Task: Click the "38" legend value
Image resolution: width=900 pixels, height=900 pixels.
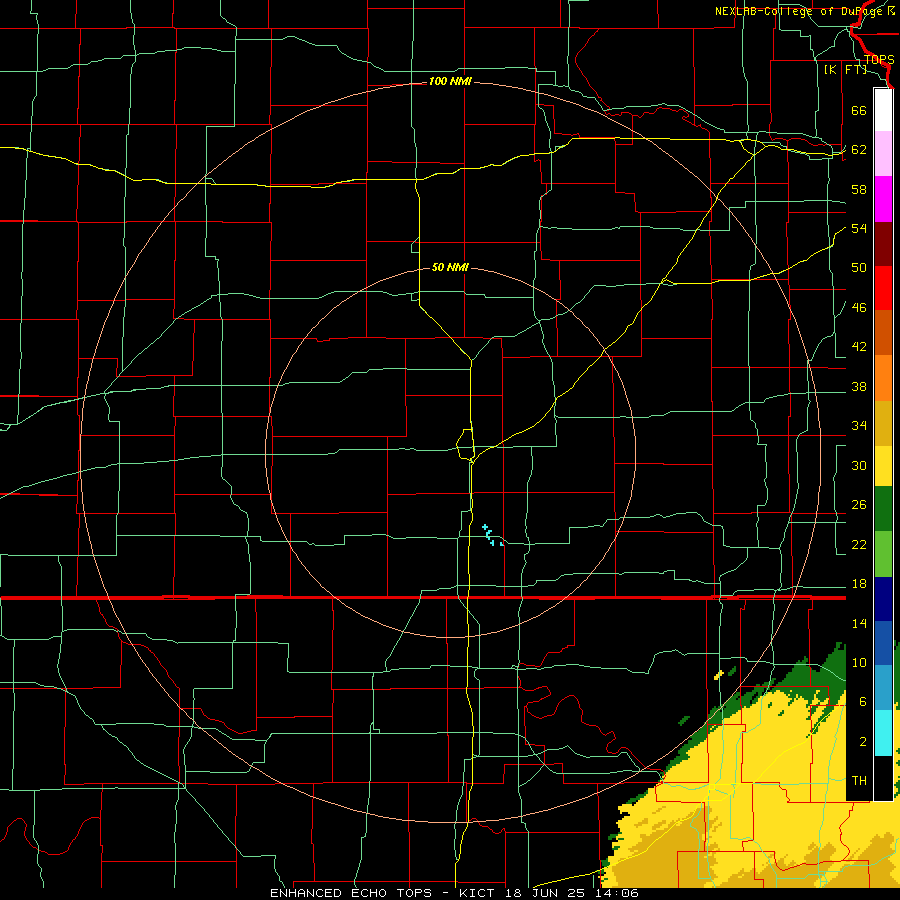Action: (x=859, y=386)
